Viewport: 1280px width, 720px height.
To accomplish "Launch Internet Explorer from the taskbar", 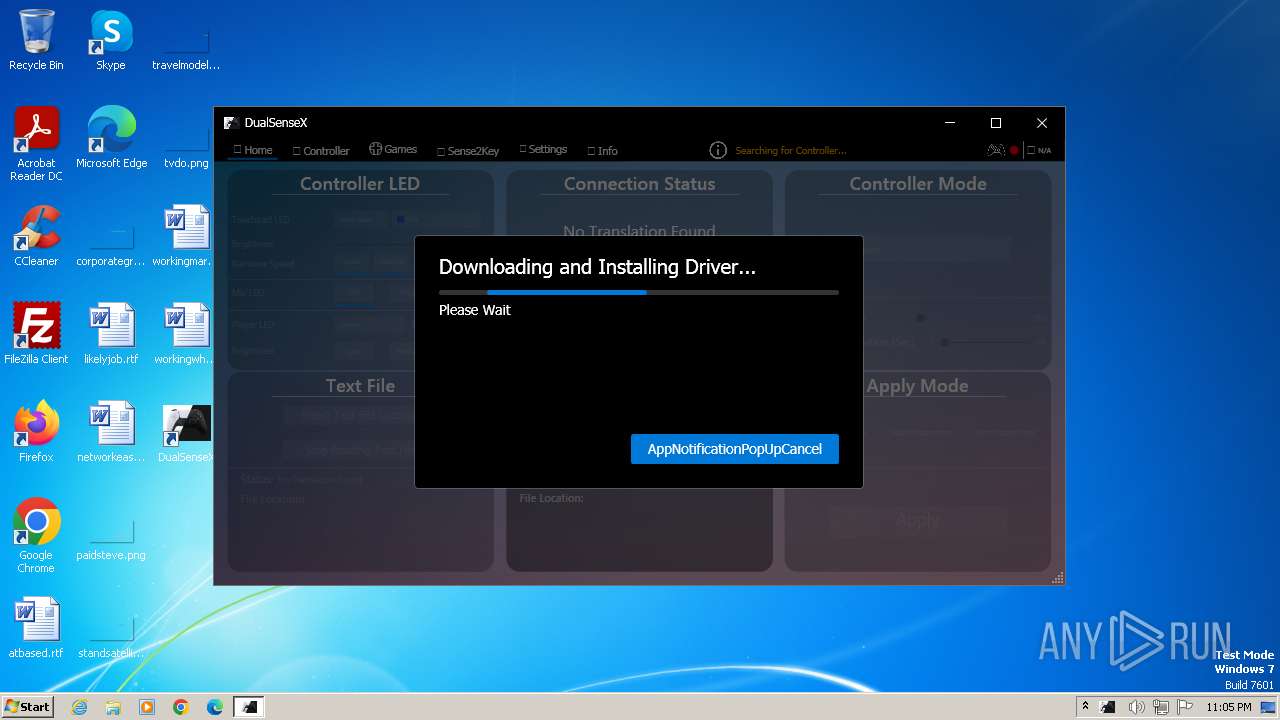I will [x=79, y=707].
